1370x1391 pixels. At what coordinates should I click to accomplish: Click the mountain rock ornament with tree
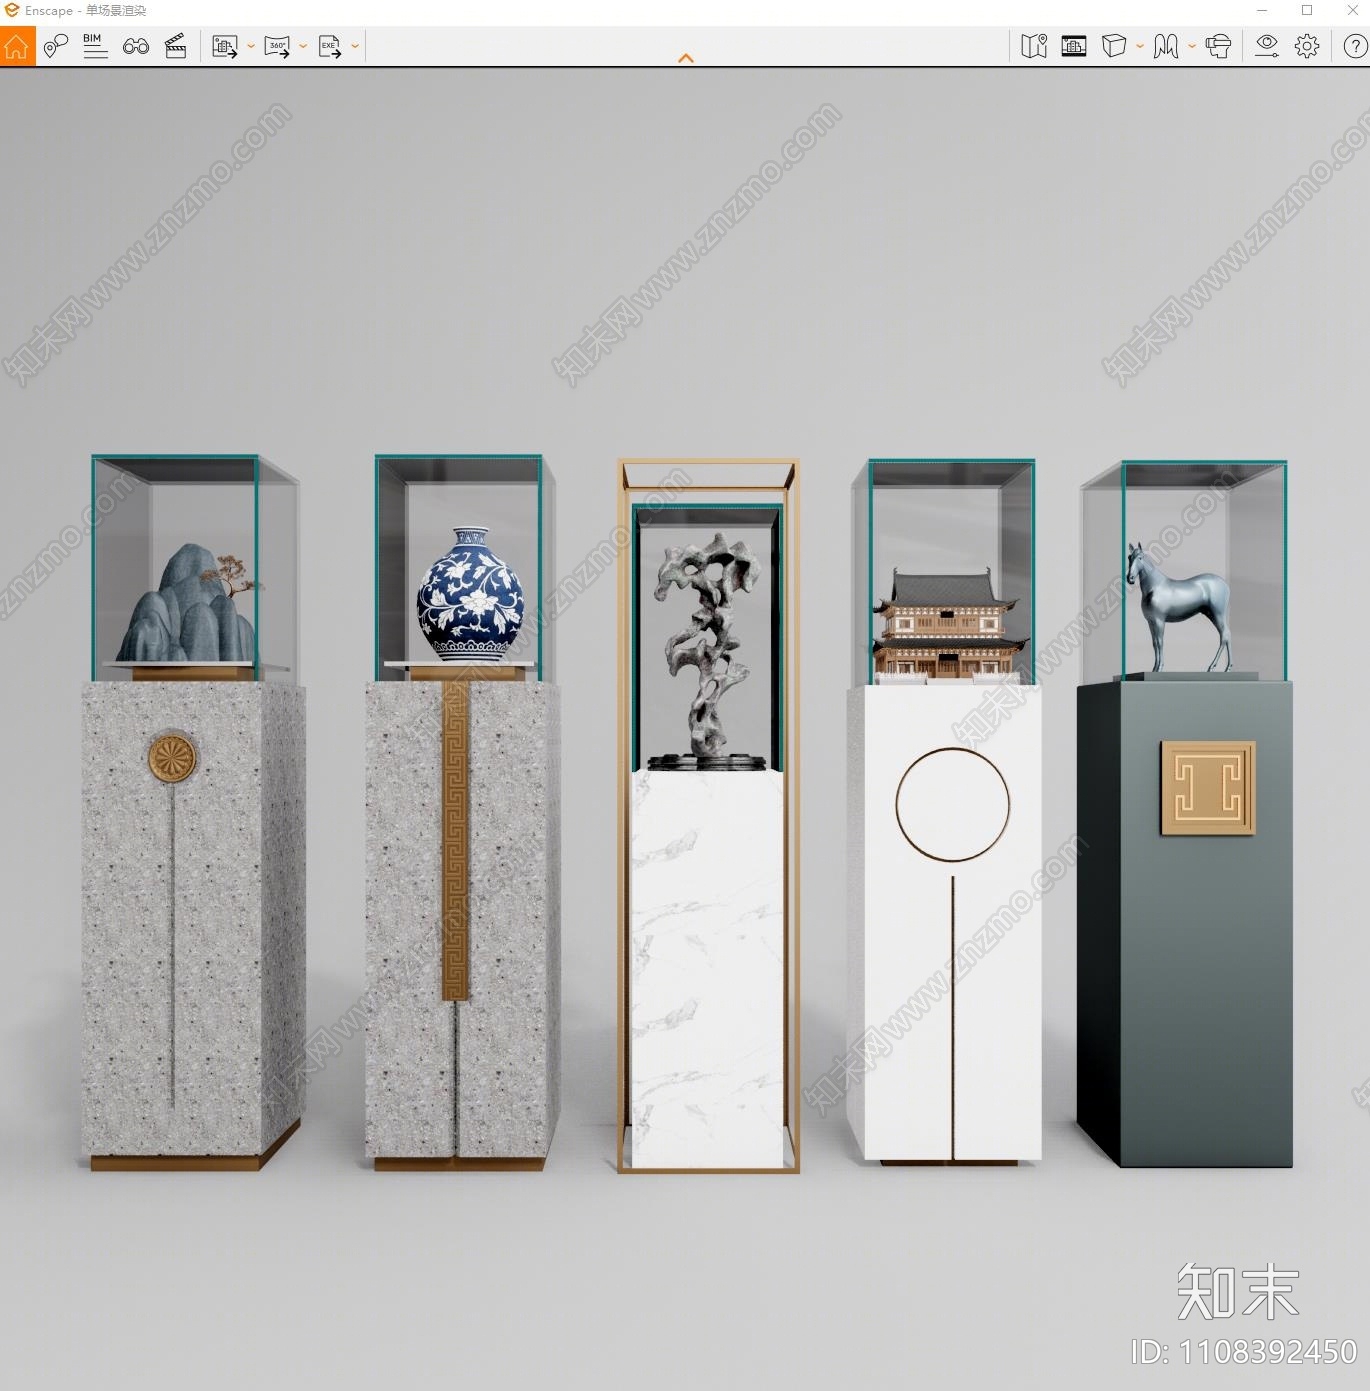[190, 603]
